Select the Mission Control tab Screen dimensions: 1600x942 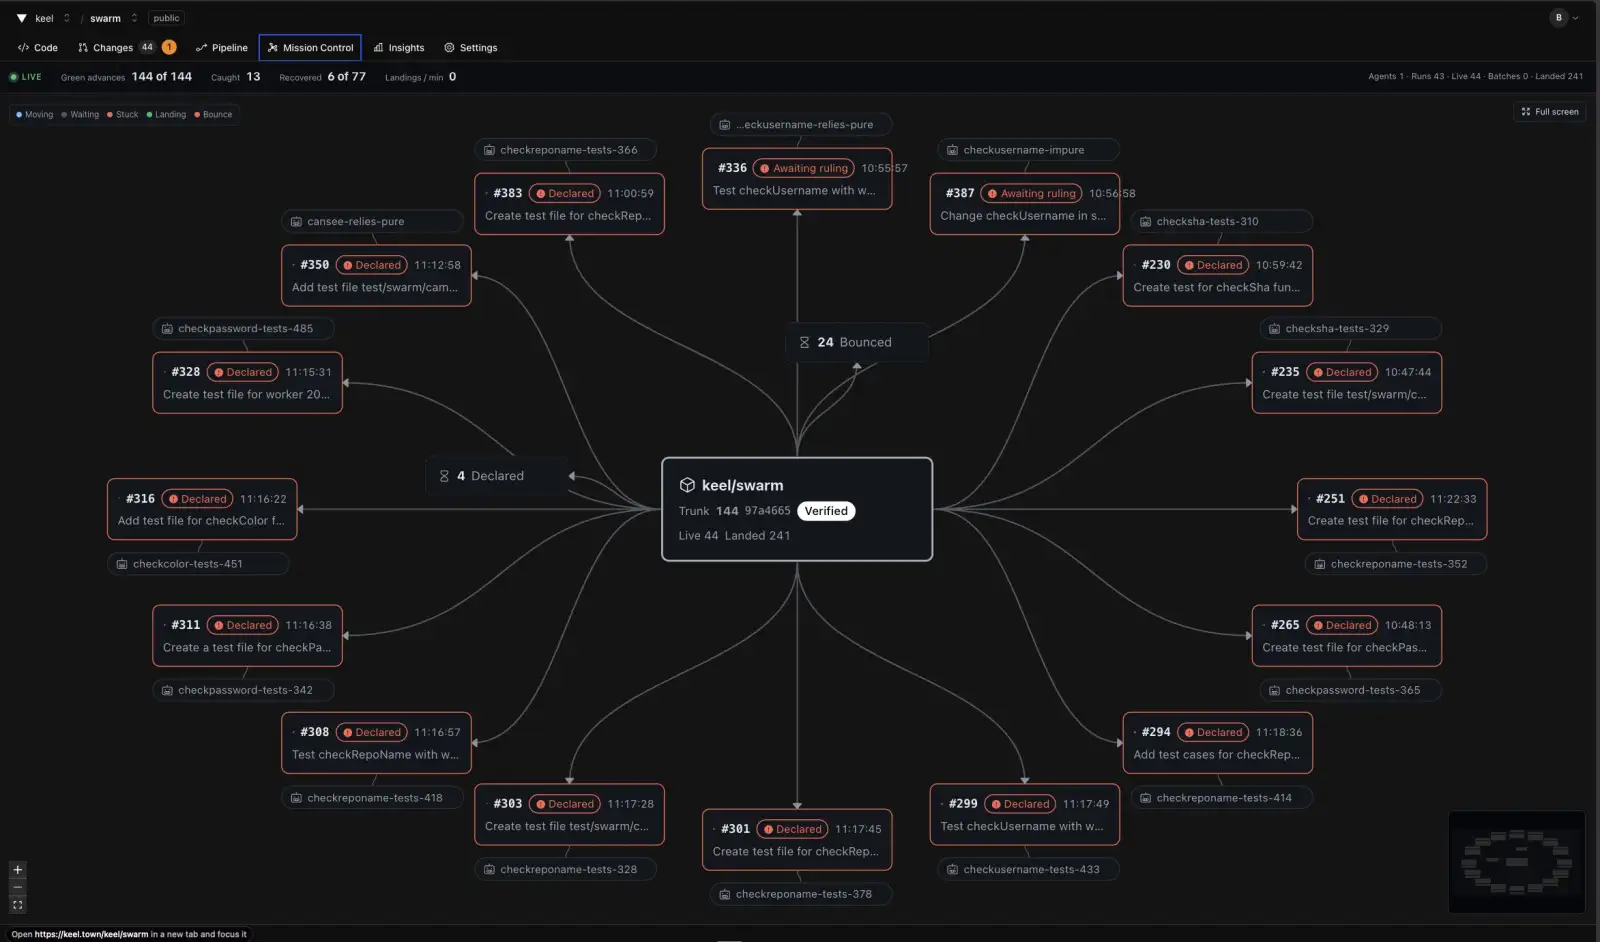click(x=310, y=48)
